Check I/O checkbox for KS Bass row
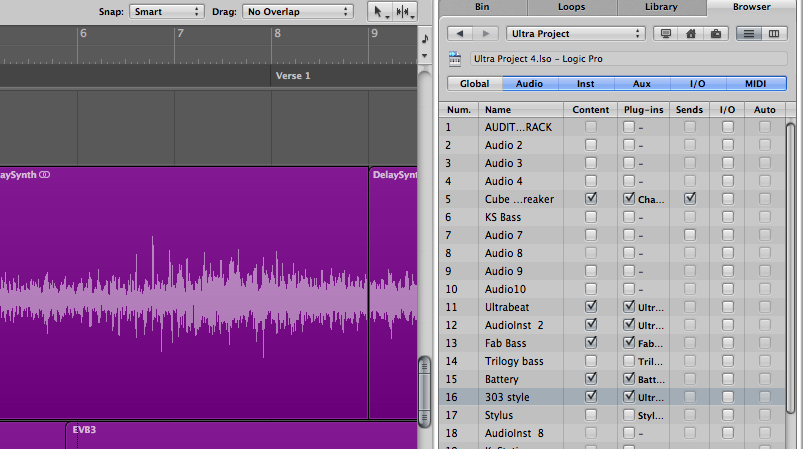Screen dimensions: 803x449 [728, 217]
